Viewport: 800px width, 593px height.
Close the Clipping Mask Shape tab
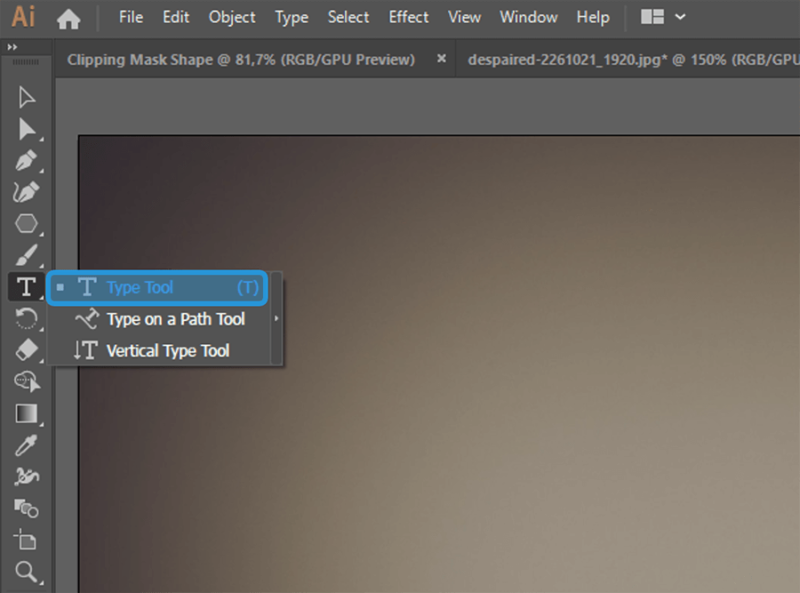coord(441,59)
